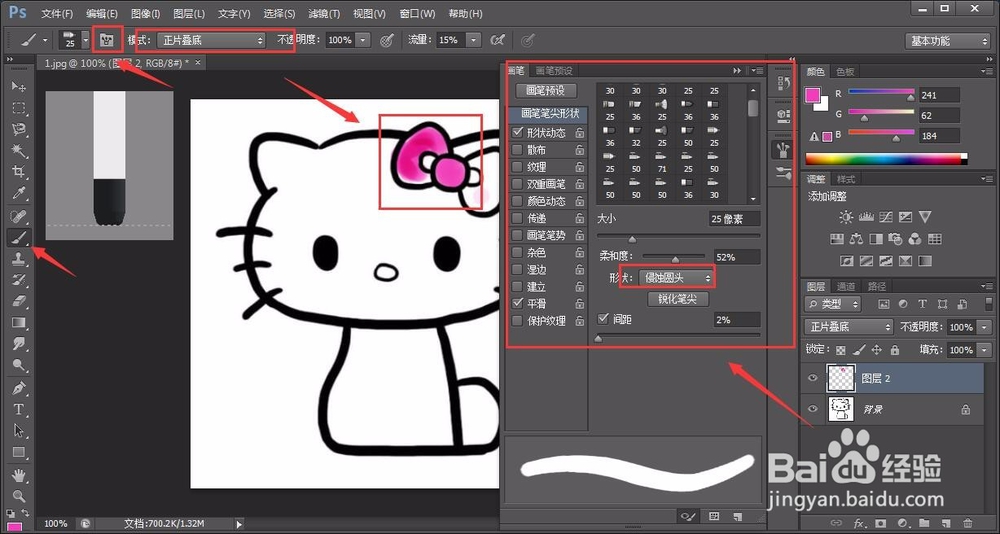Switch to the 画笔预设 tab
The height and width of the screenshot is (534, 1000).
554,70
